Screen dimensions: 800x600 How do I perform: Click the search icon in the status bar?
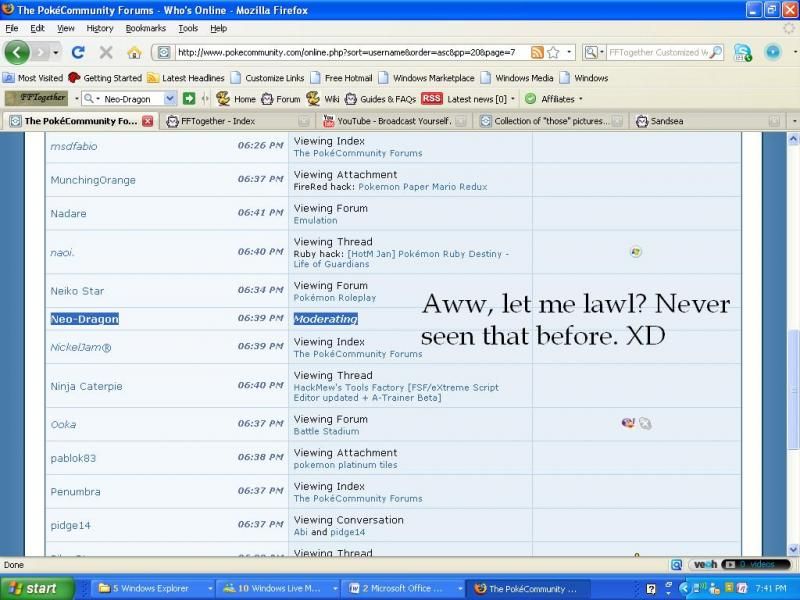click(x=677, y=564)
